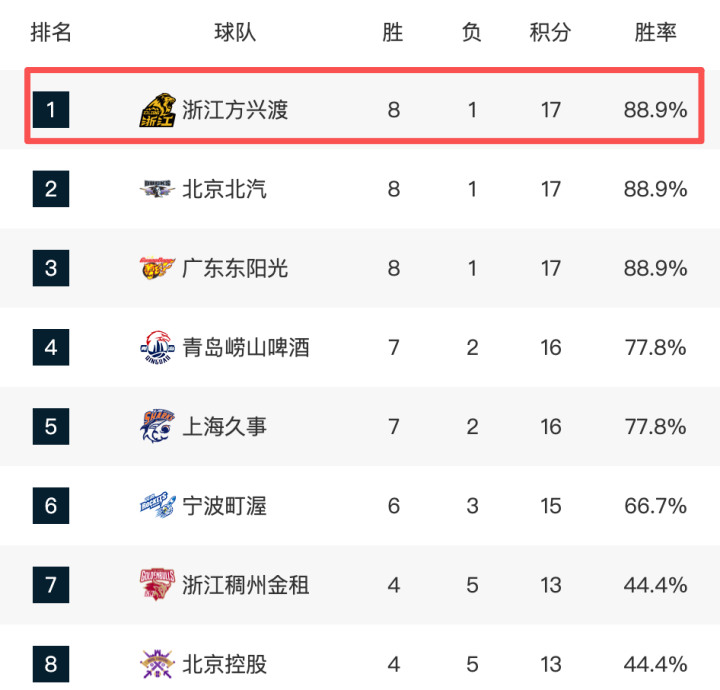The width and height of the screenshot is (720, 690).
Task: Open the 上海久事 team name link
Action: 224,426
